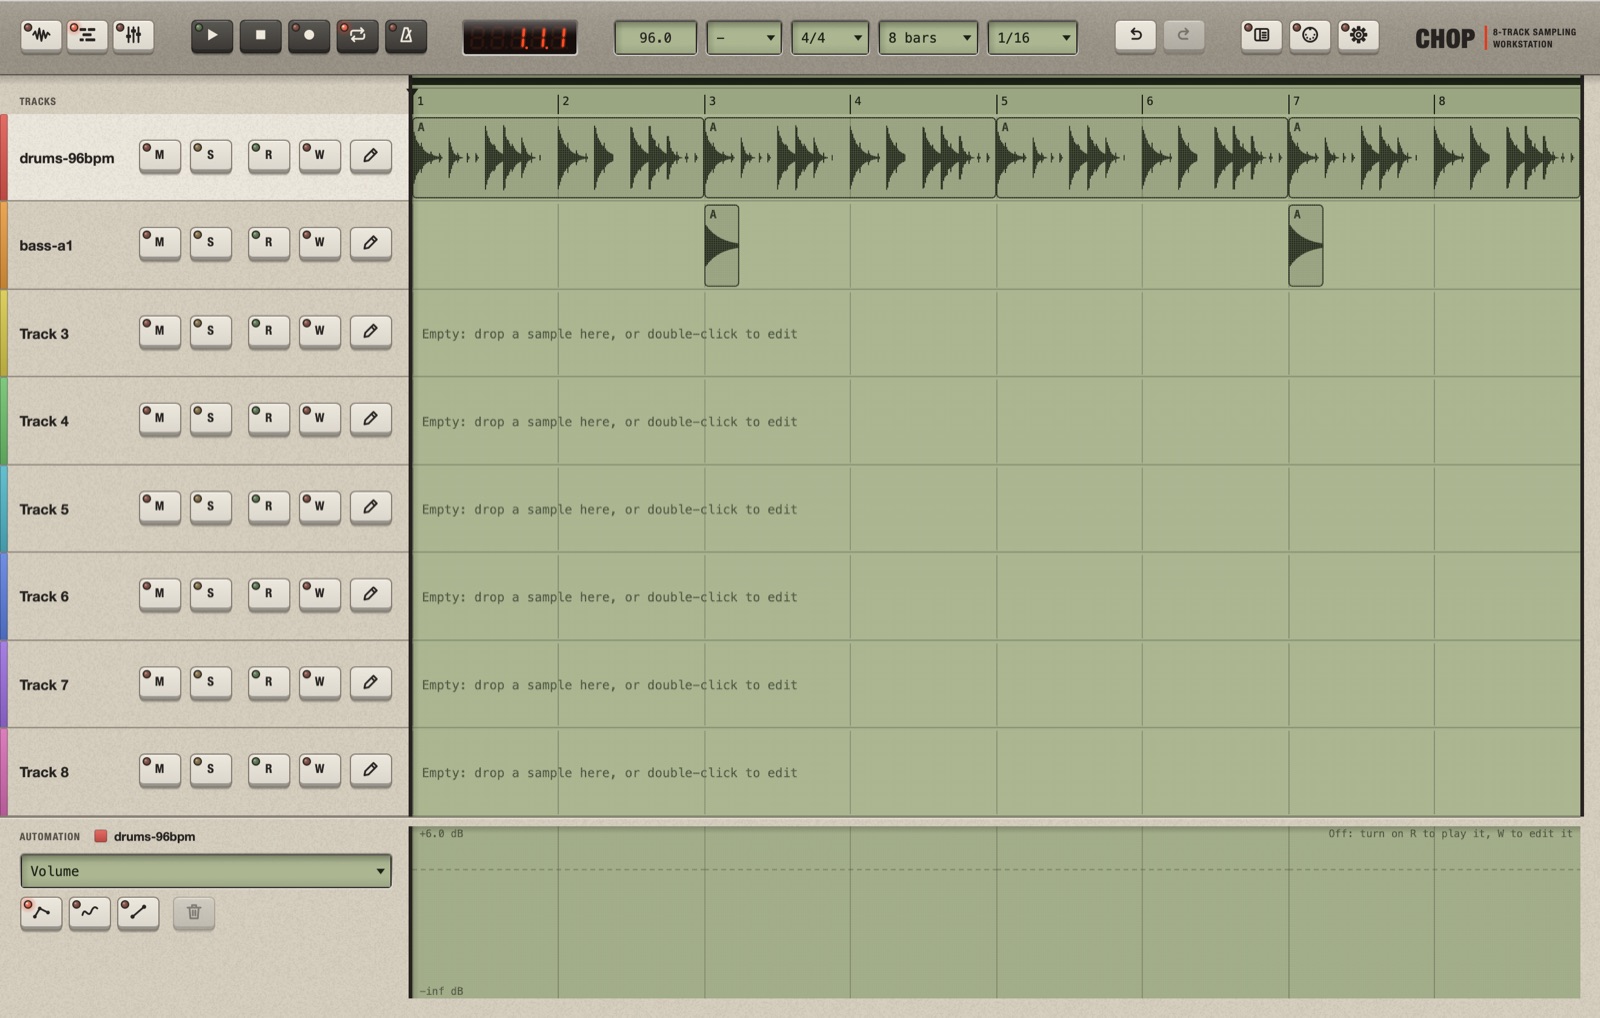Toggle the side panel browser button
Image resolution: width=1600 pixels, height=1018 pixels.
tap(1261, 36)
